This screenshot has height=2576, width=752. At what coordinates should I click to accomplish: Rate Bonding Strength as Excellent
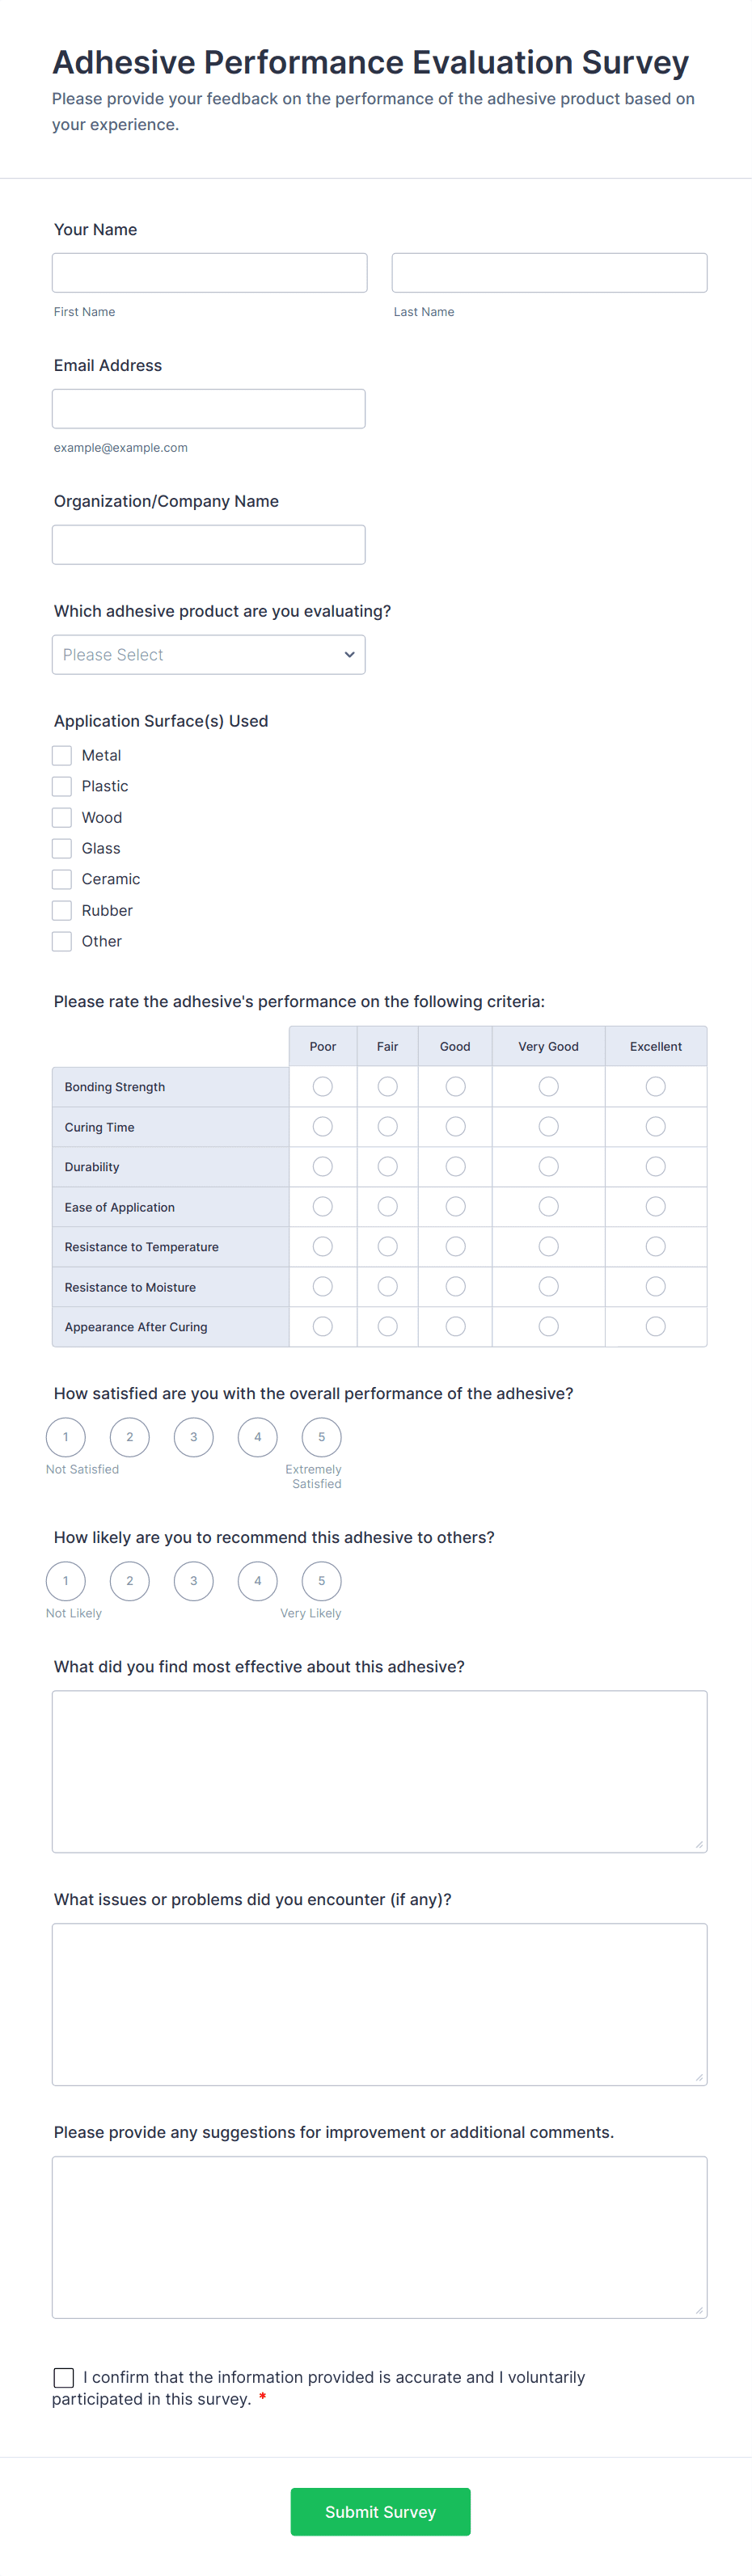click(x=655, y=1086)
